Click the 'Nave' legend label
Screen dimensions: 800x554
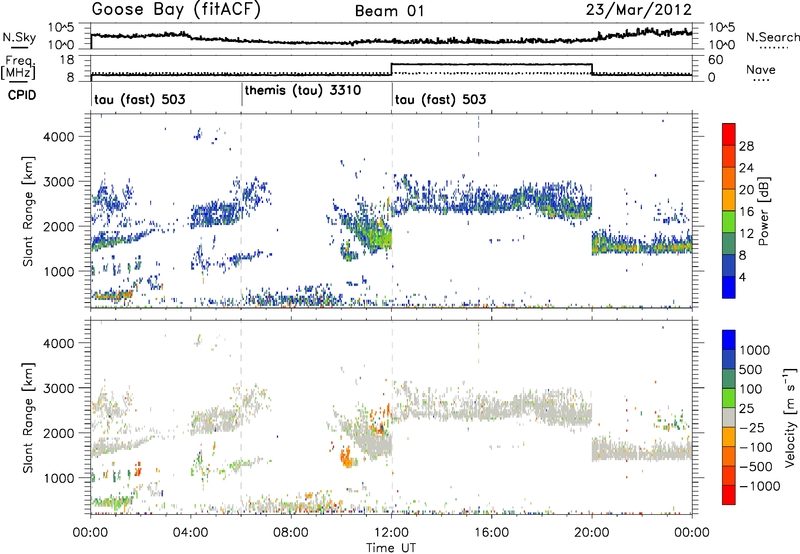coord(761,70)
